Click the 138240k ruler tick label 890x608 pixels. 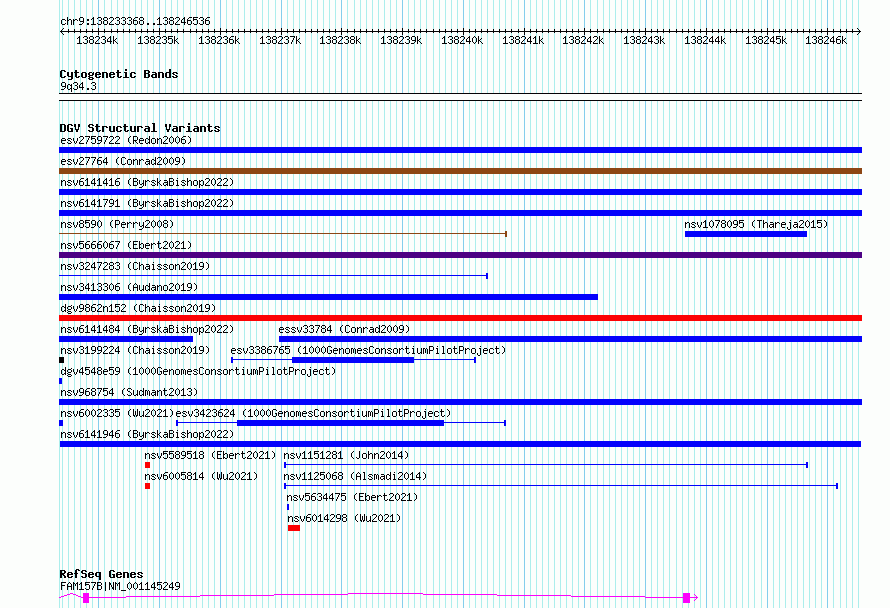(x=462, y=40)
